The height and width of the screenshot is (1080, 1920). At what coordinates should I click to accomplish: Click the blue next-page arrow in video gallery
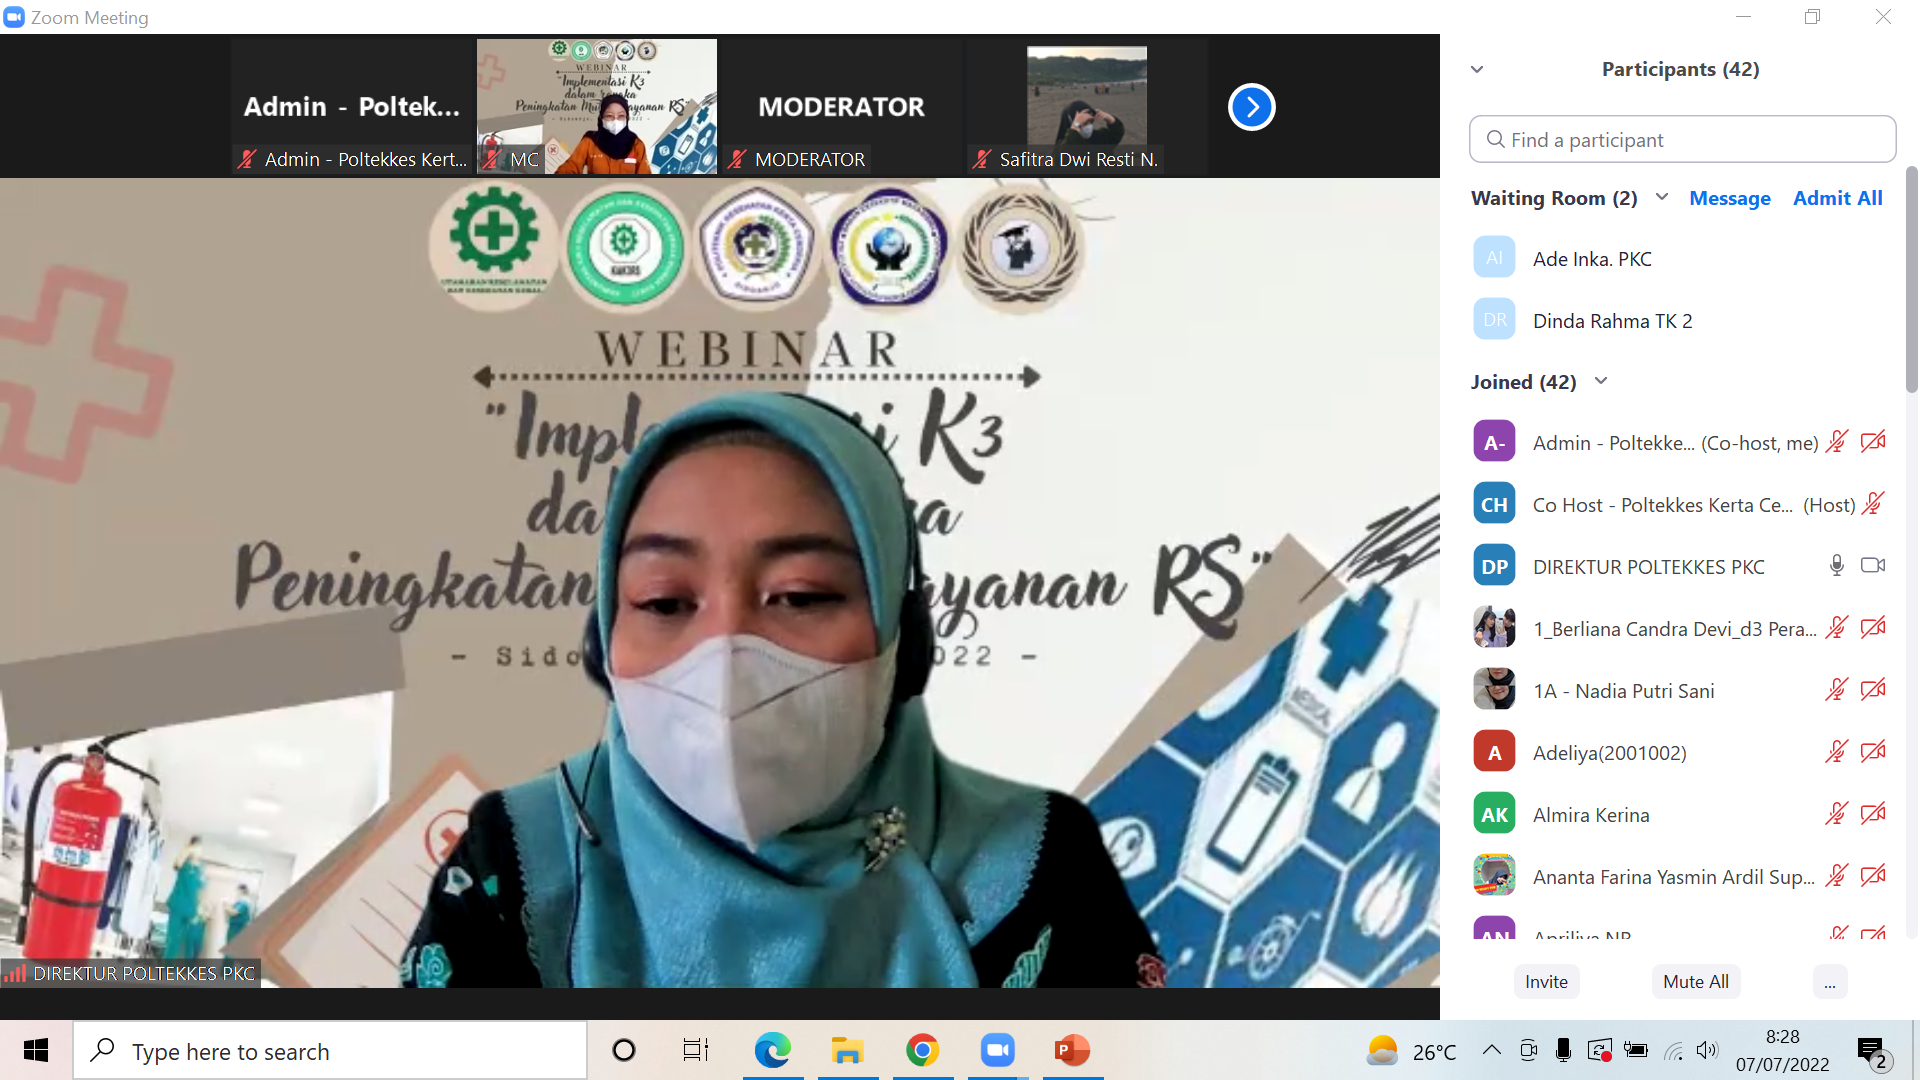[x=1251, y=106]
